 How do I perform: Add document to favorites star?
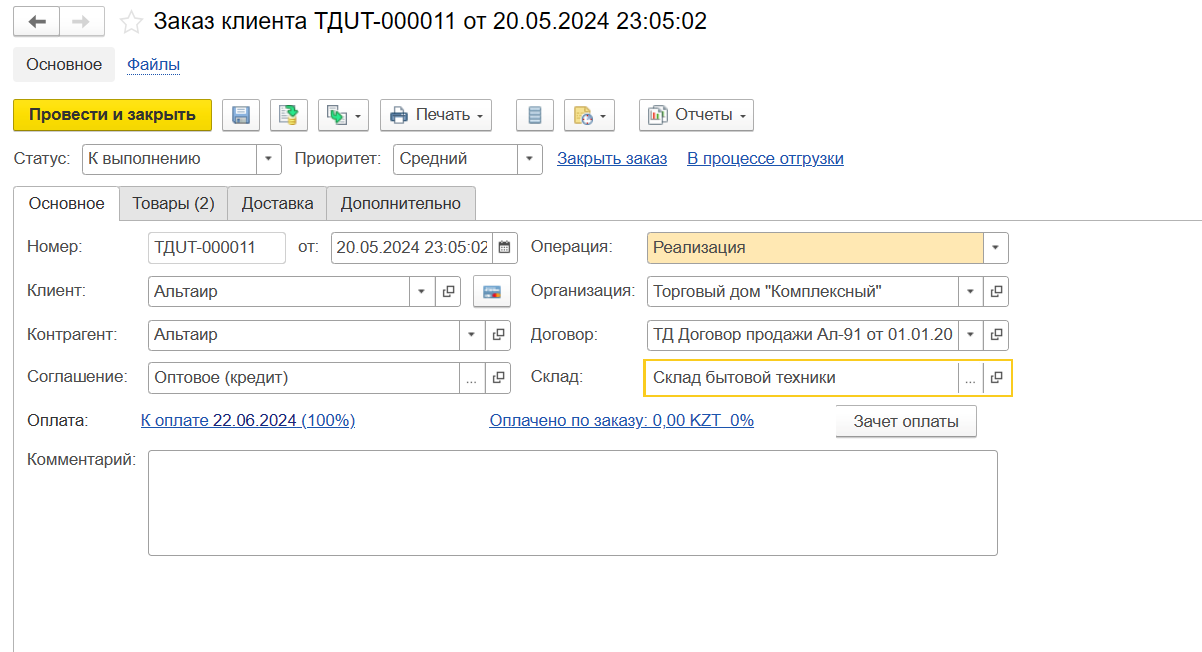(130, 21)
